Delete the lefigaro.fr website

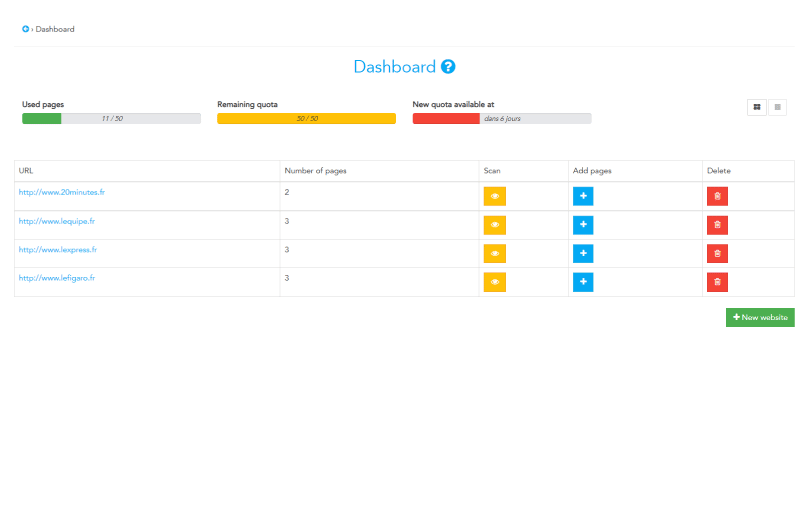point(717,282)
